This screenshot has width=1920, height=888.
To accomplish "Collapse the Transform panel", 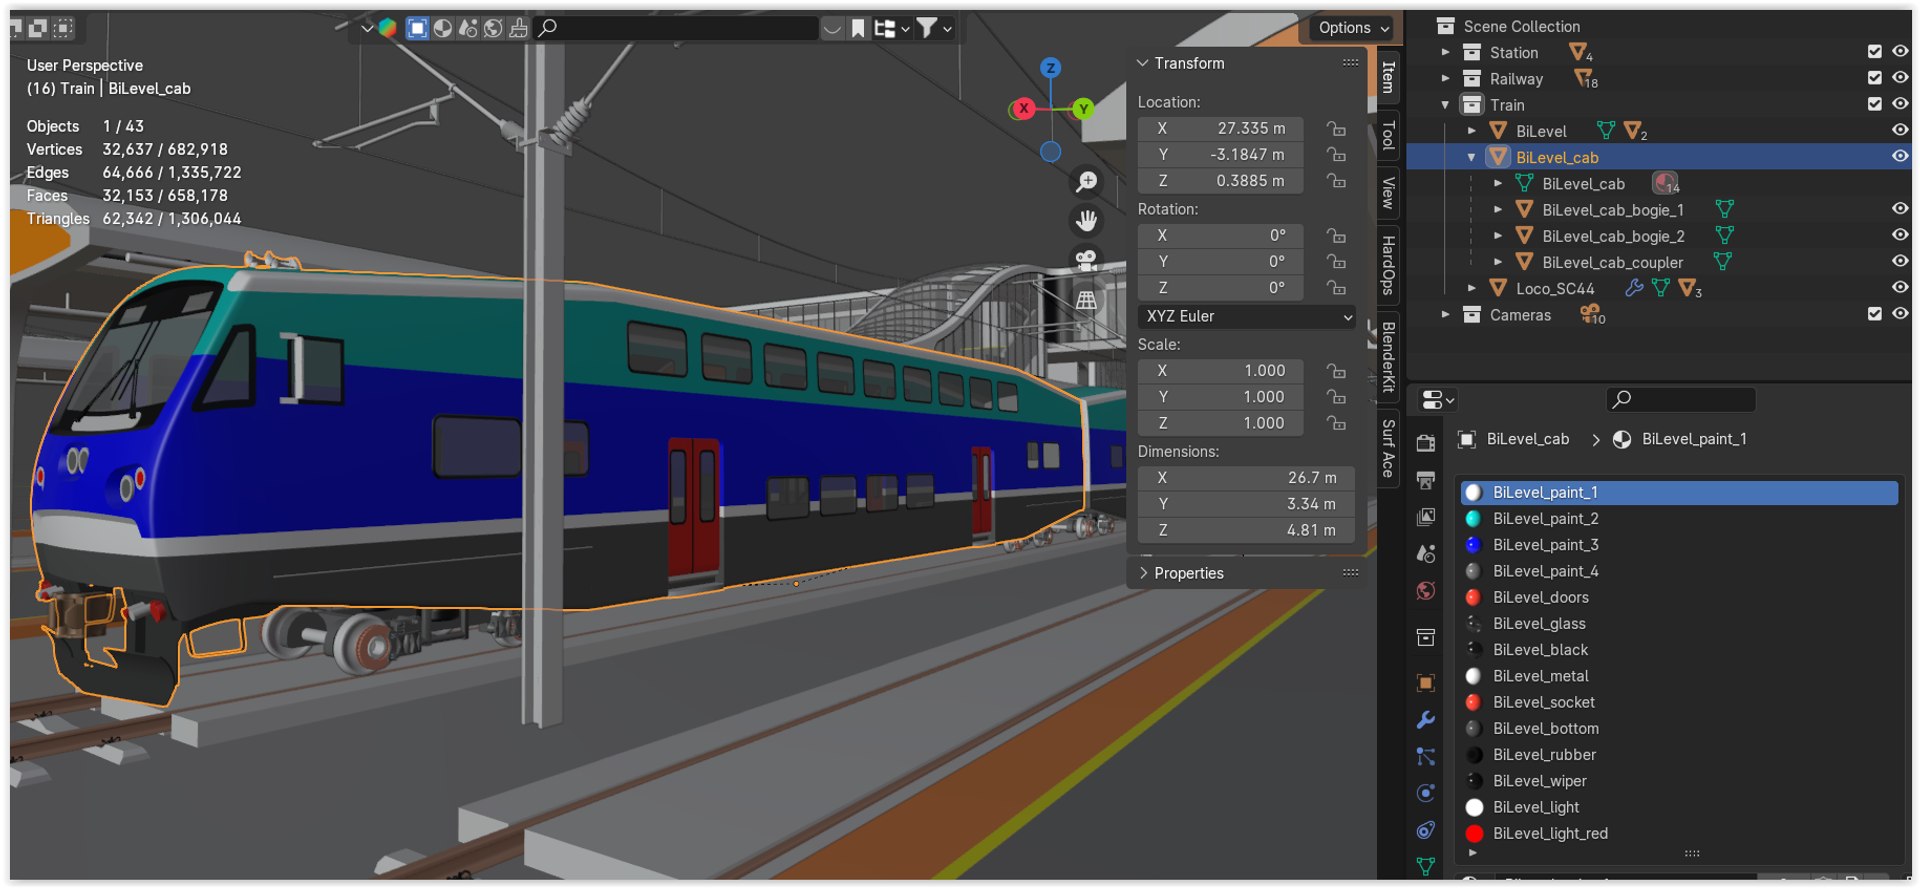I will [1143, 63].
